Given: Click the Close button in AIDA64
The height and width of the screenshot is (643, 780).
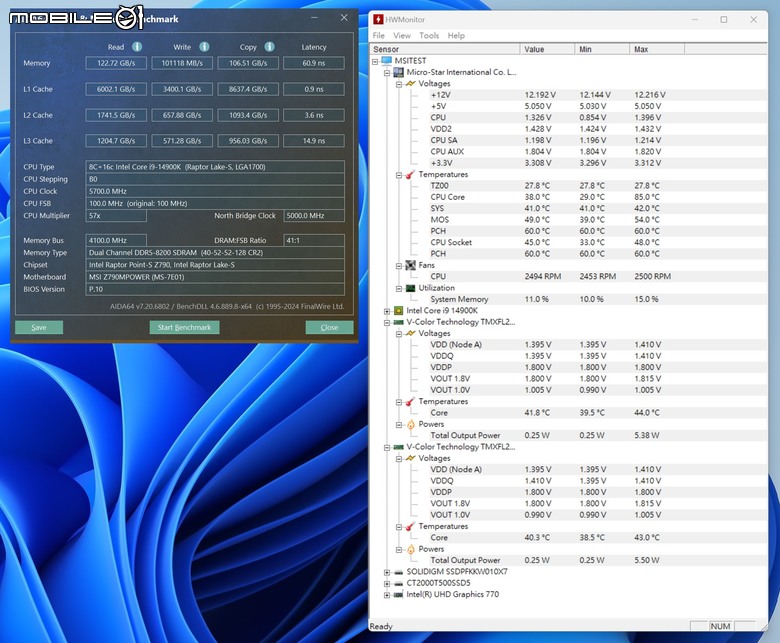Looking at the screenshot, I should click(329, 327).
